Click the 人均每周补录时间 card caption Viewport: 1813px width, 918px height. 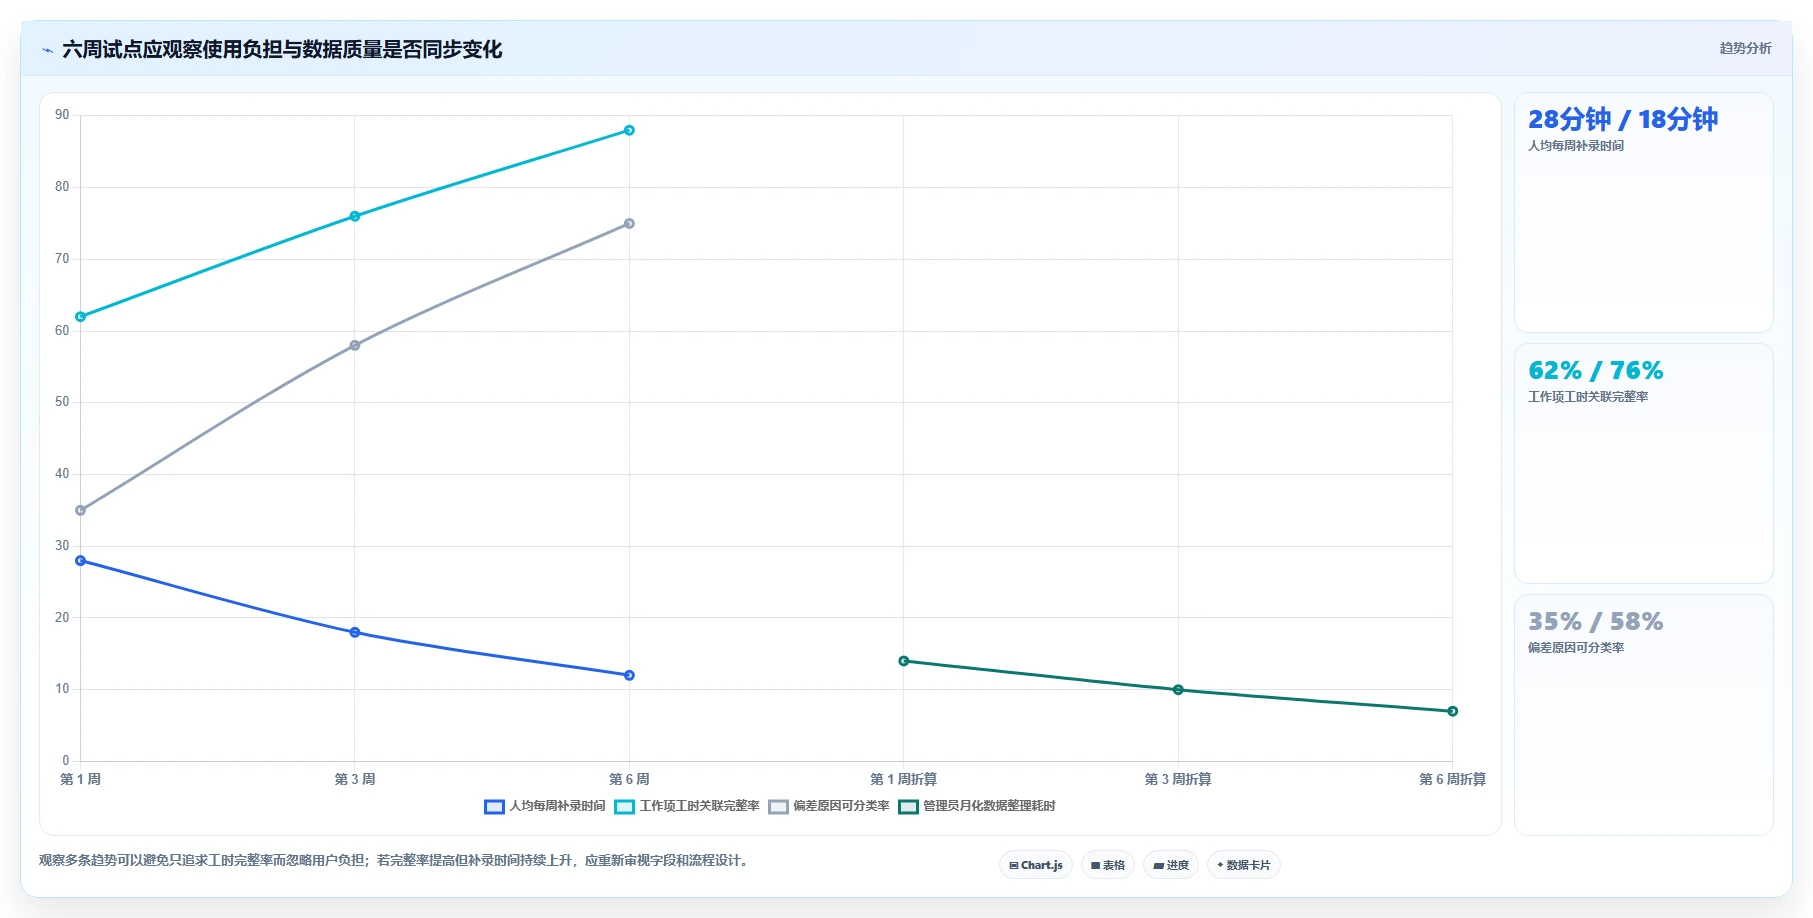tap(1576, 146)
